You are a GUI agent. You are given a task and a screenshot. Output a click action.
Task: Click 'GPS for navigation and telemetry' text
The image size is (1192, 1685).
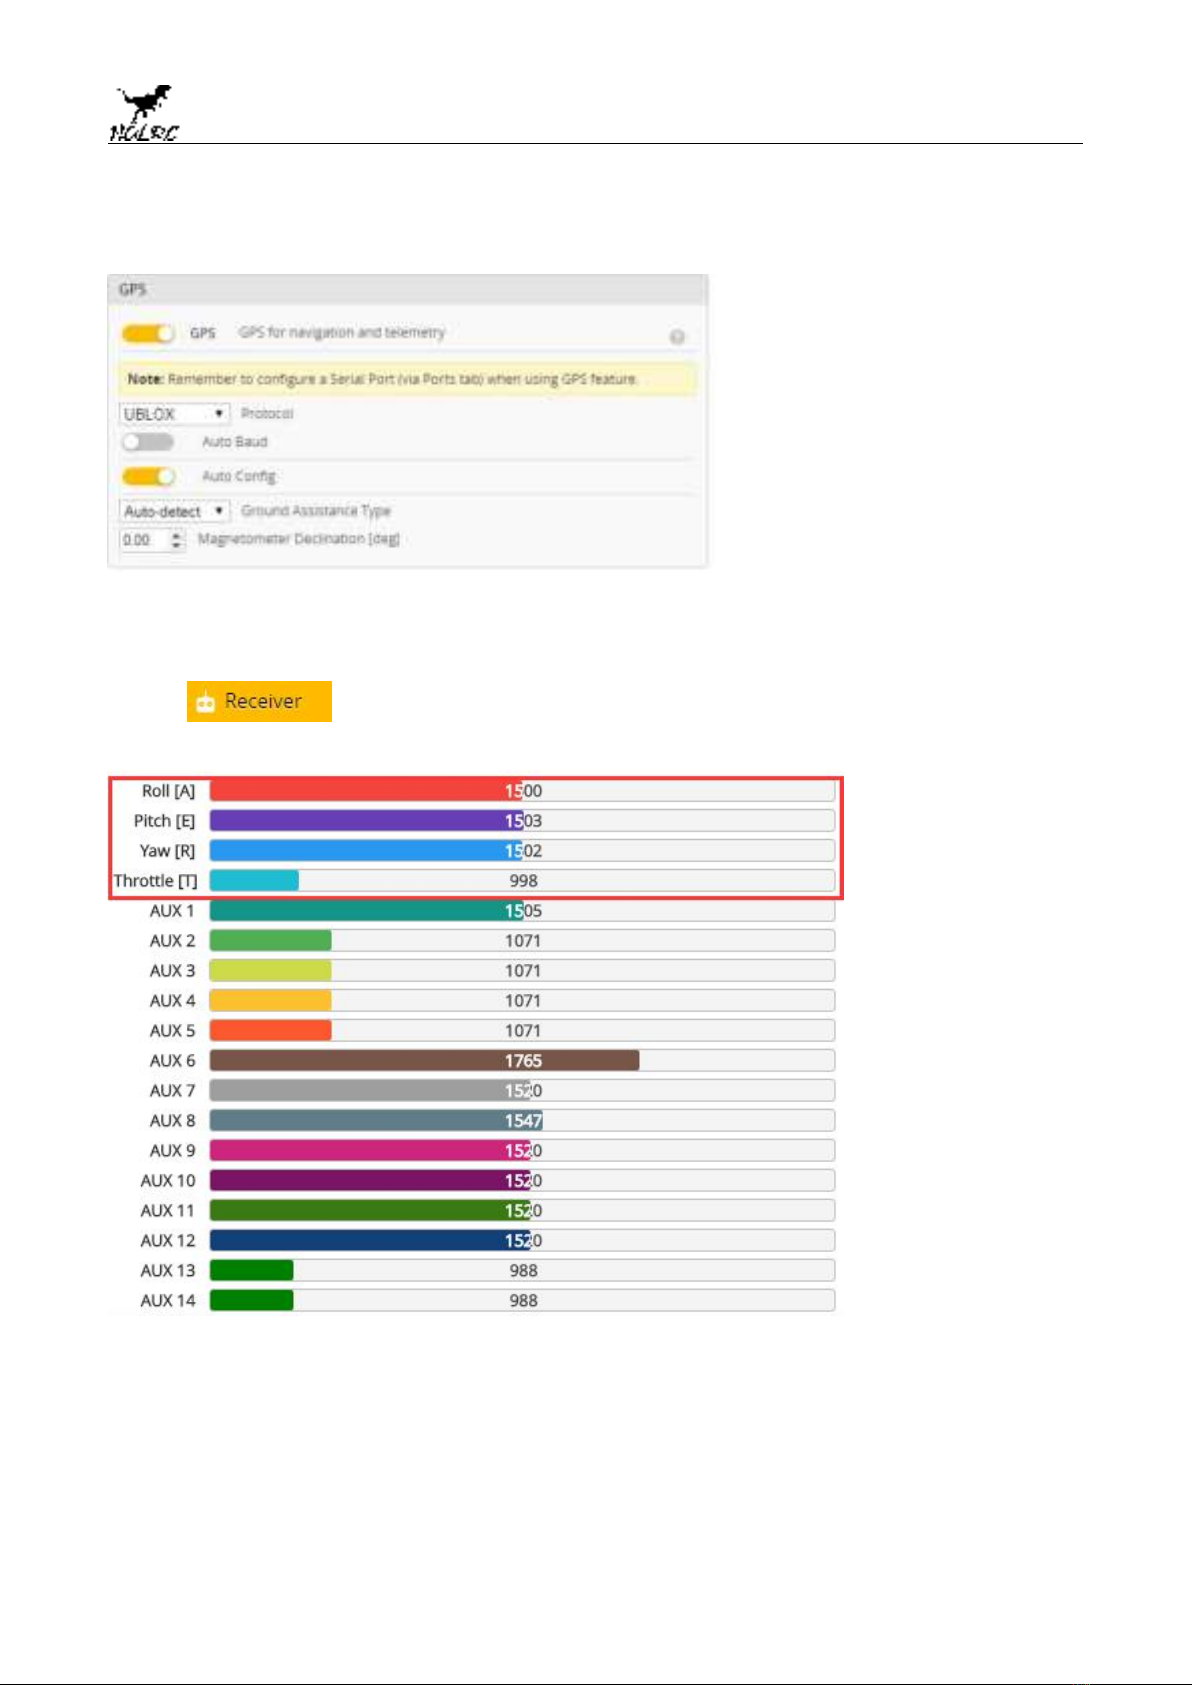point(342,332)
